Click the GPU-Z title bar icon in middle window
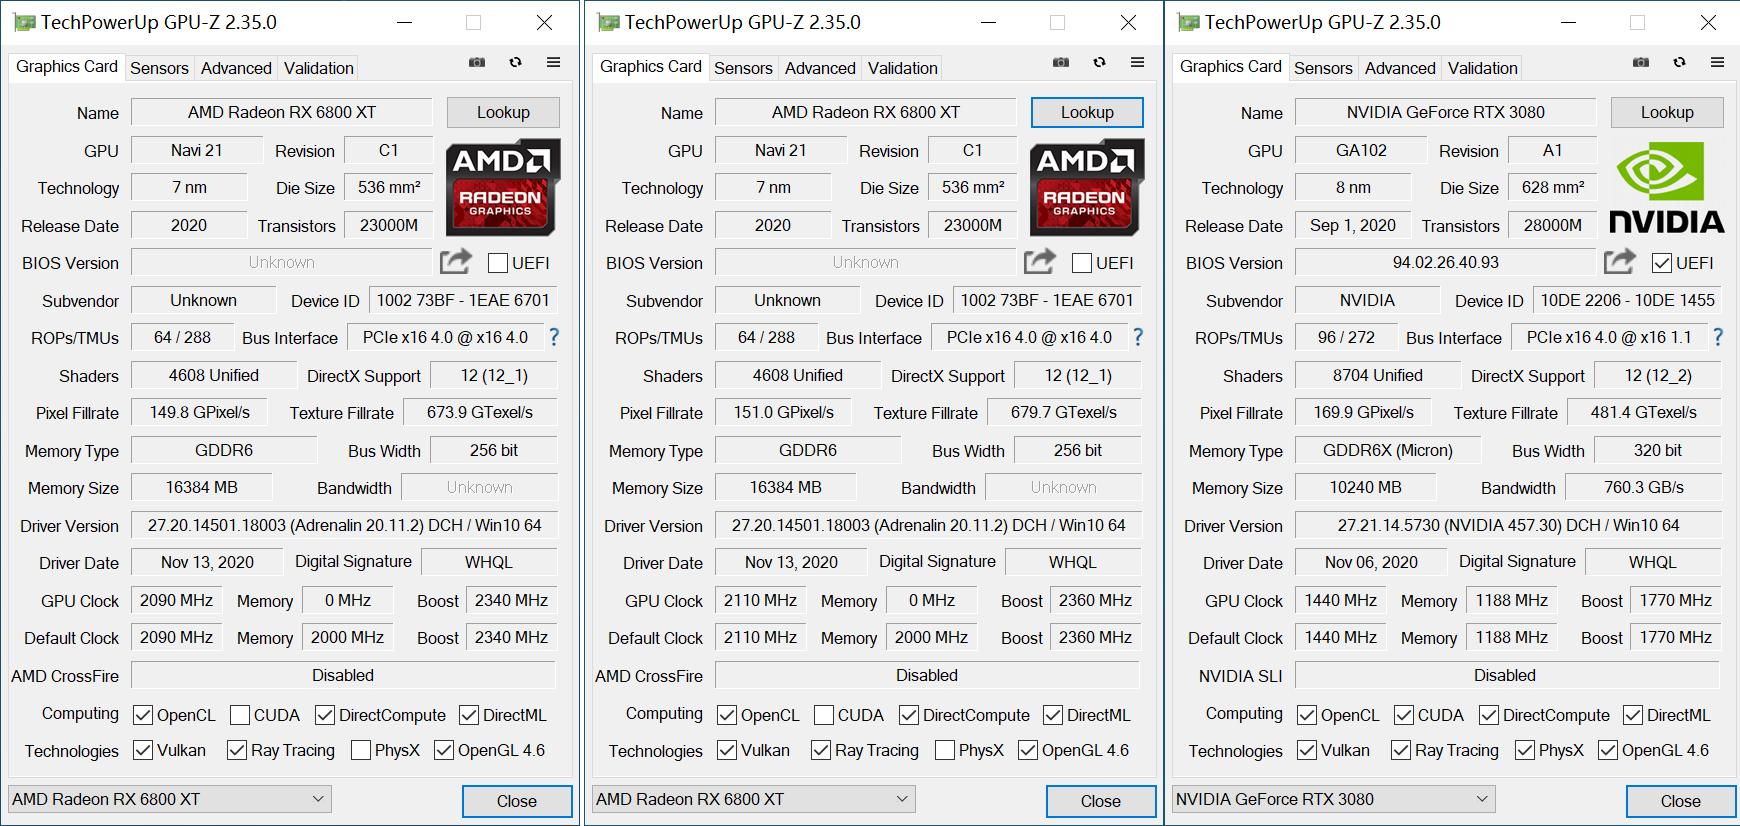This screenshot has width=1740, height=826. pyautogui.click(x=609, y=22)
